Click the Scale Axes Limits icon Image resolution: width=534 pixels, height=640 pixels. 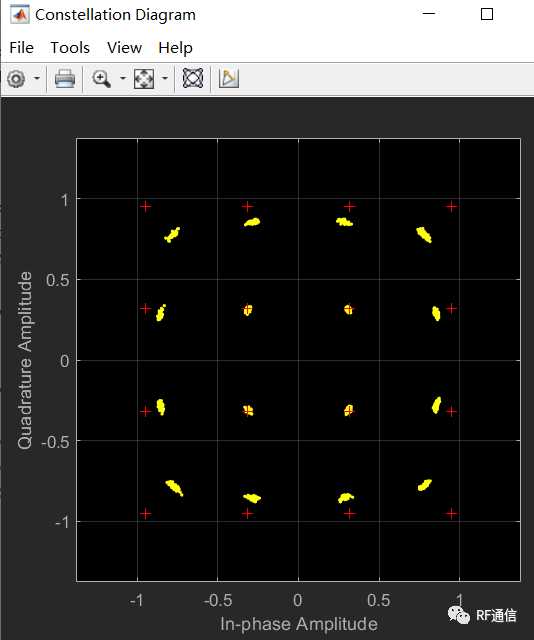tap(144, 78)
